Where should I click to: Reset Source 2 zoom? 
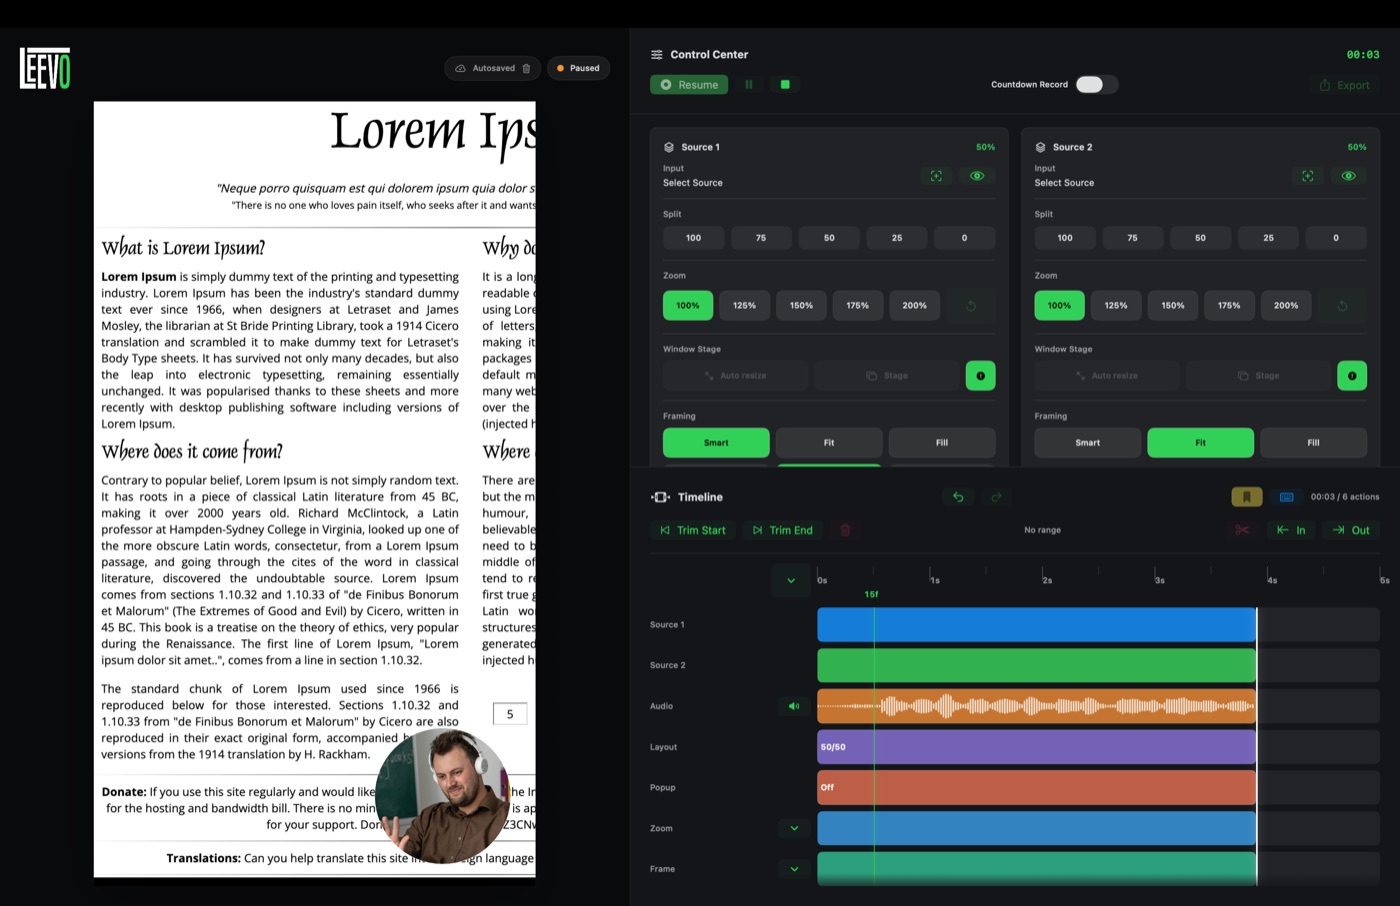pos(1343,306)
